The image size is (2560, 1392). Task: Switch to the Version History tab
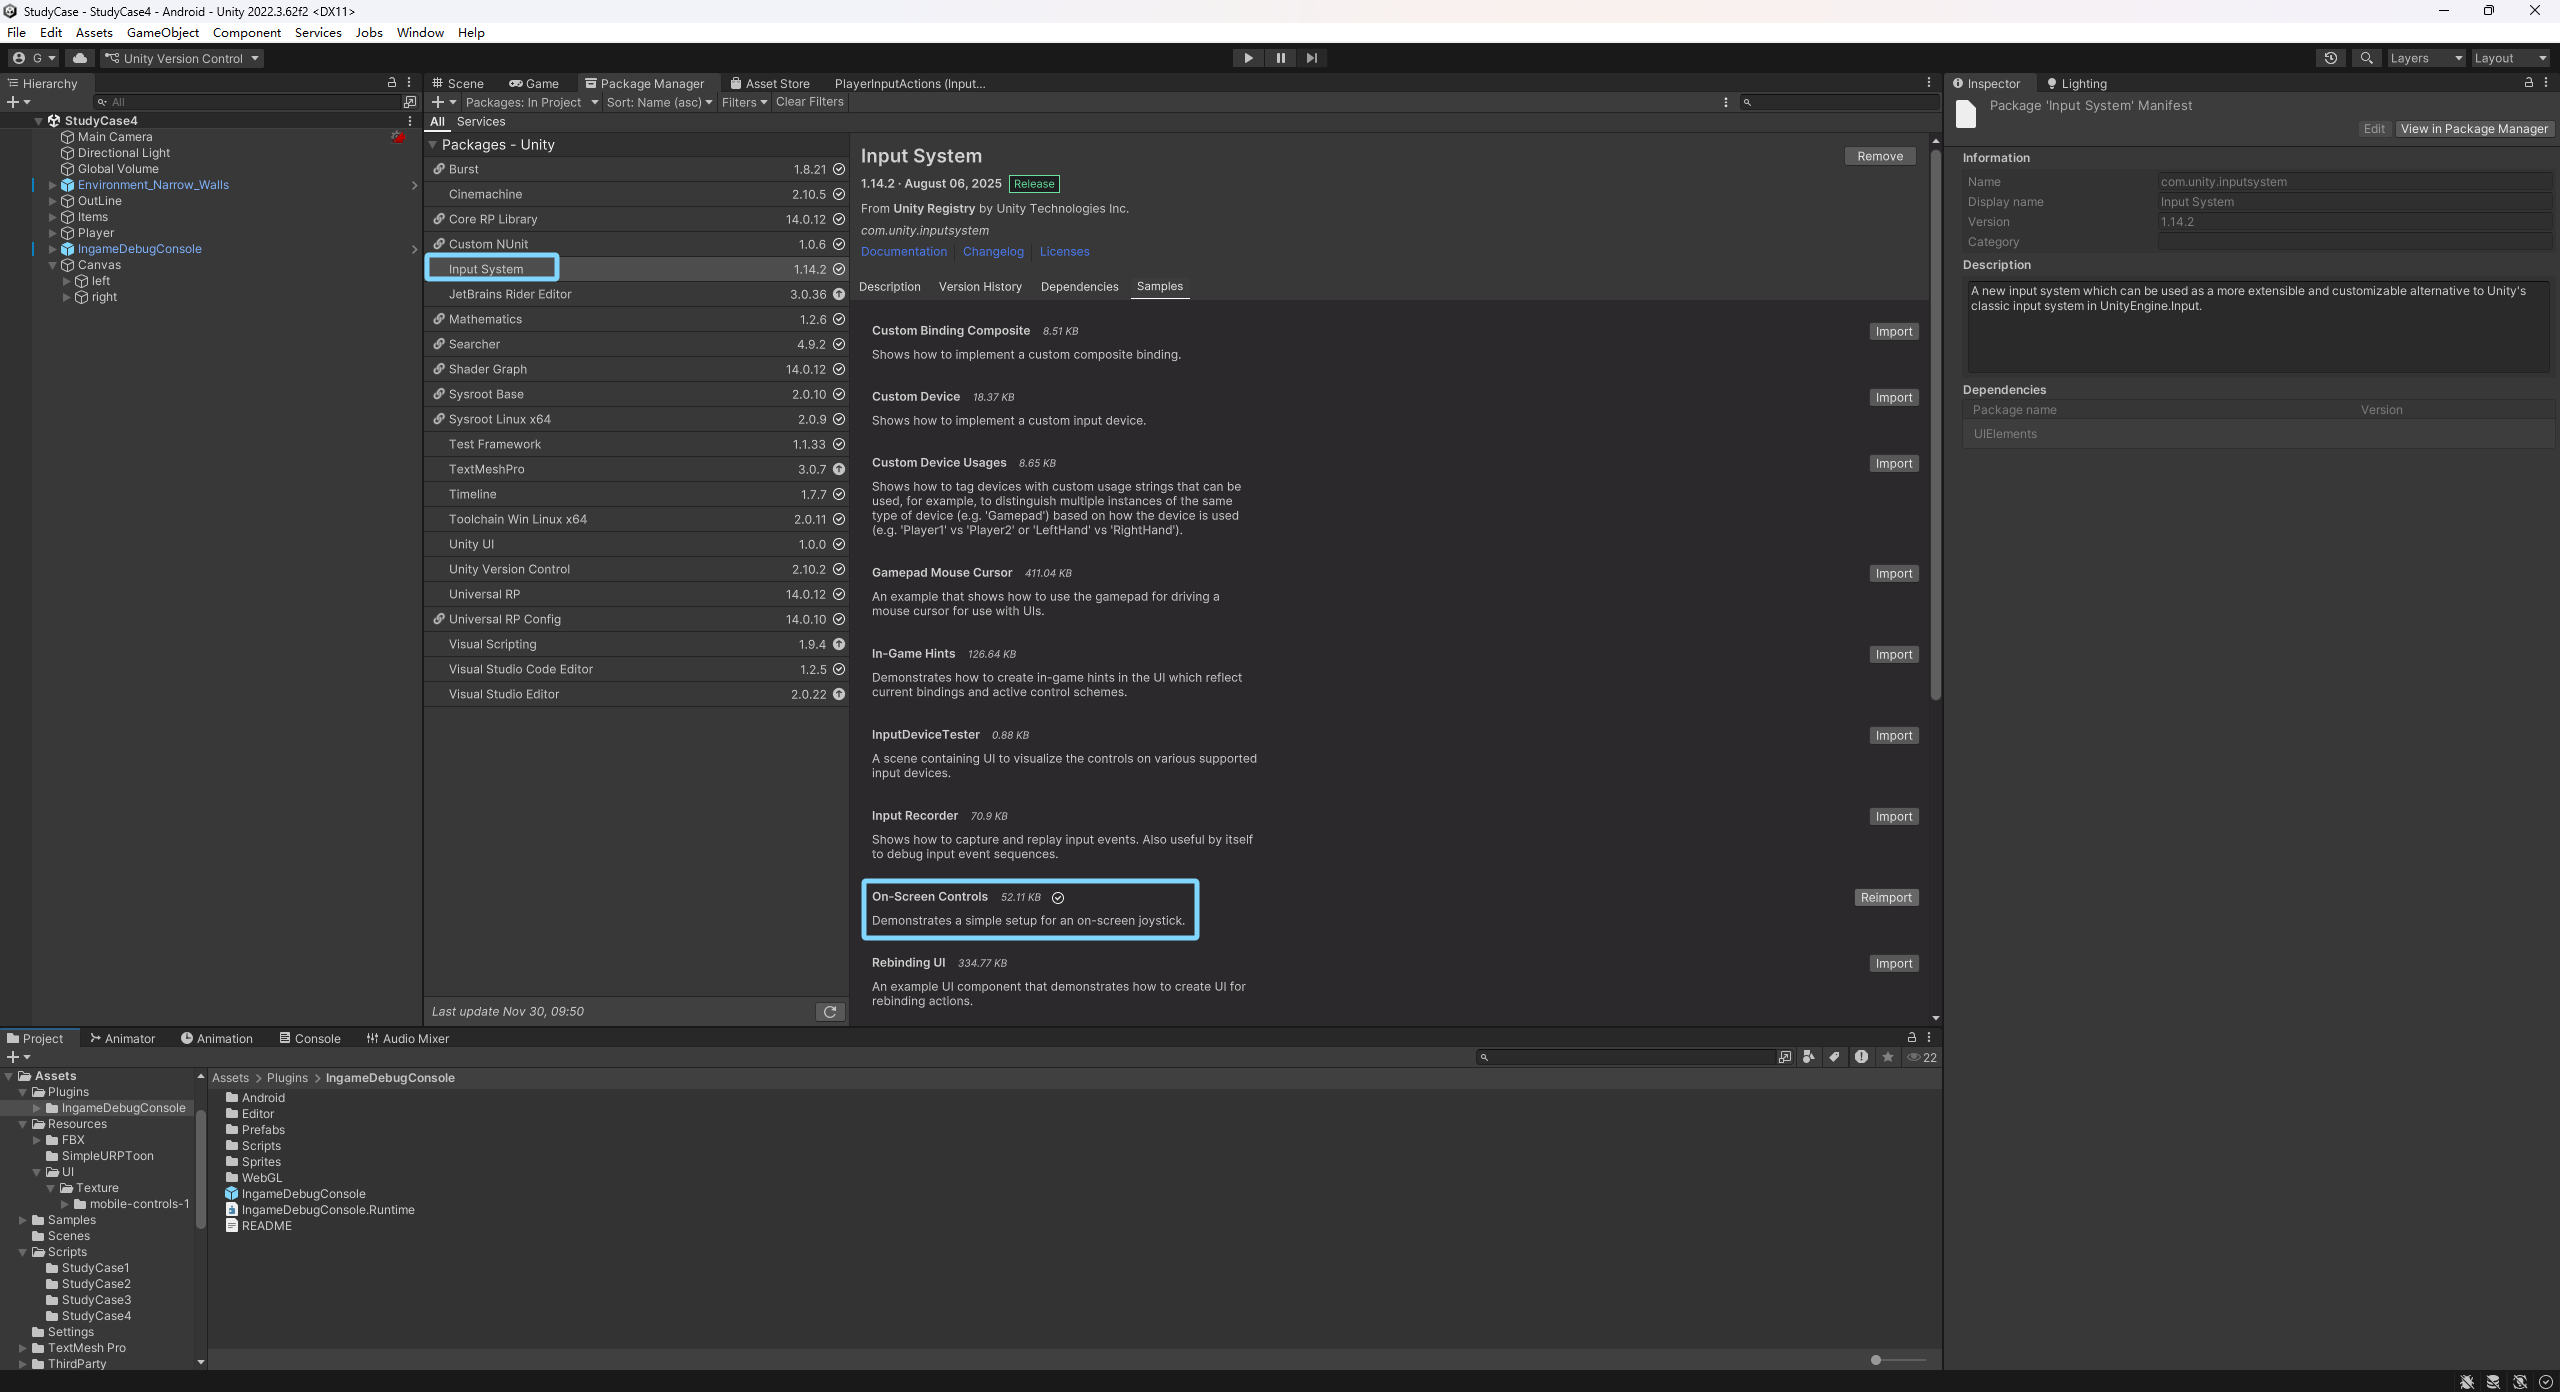click(x=979, y=287)
